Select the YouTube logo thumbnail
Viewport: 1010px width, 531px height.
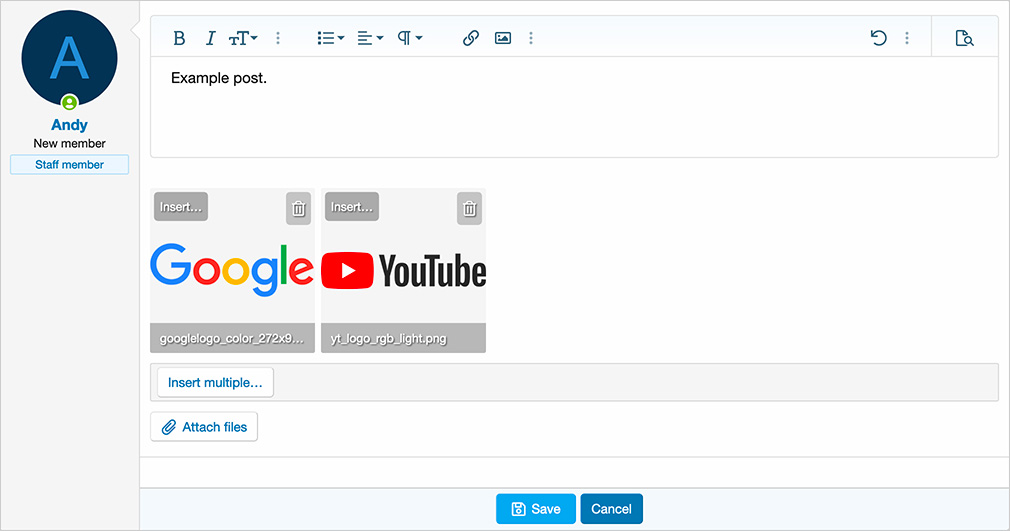(404, 271)
